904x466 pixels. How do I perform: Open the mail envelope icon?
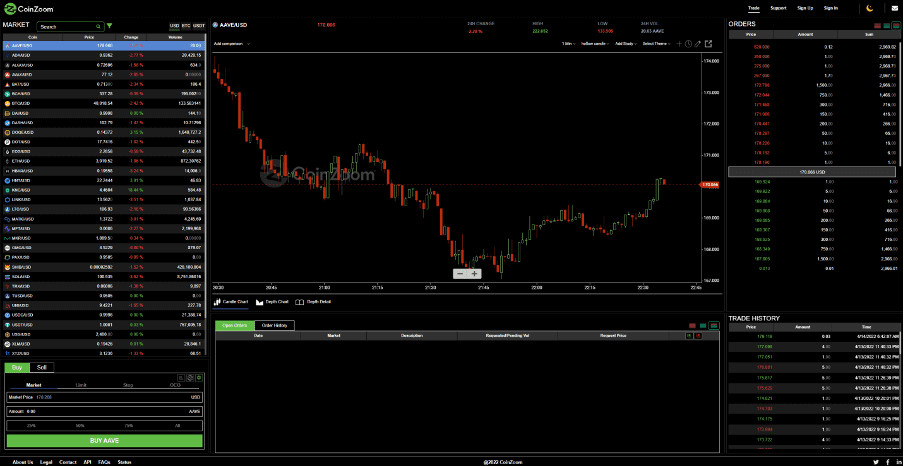895,8
